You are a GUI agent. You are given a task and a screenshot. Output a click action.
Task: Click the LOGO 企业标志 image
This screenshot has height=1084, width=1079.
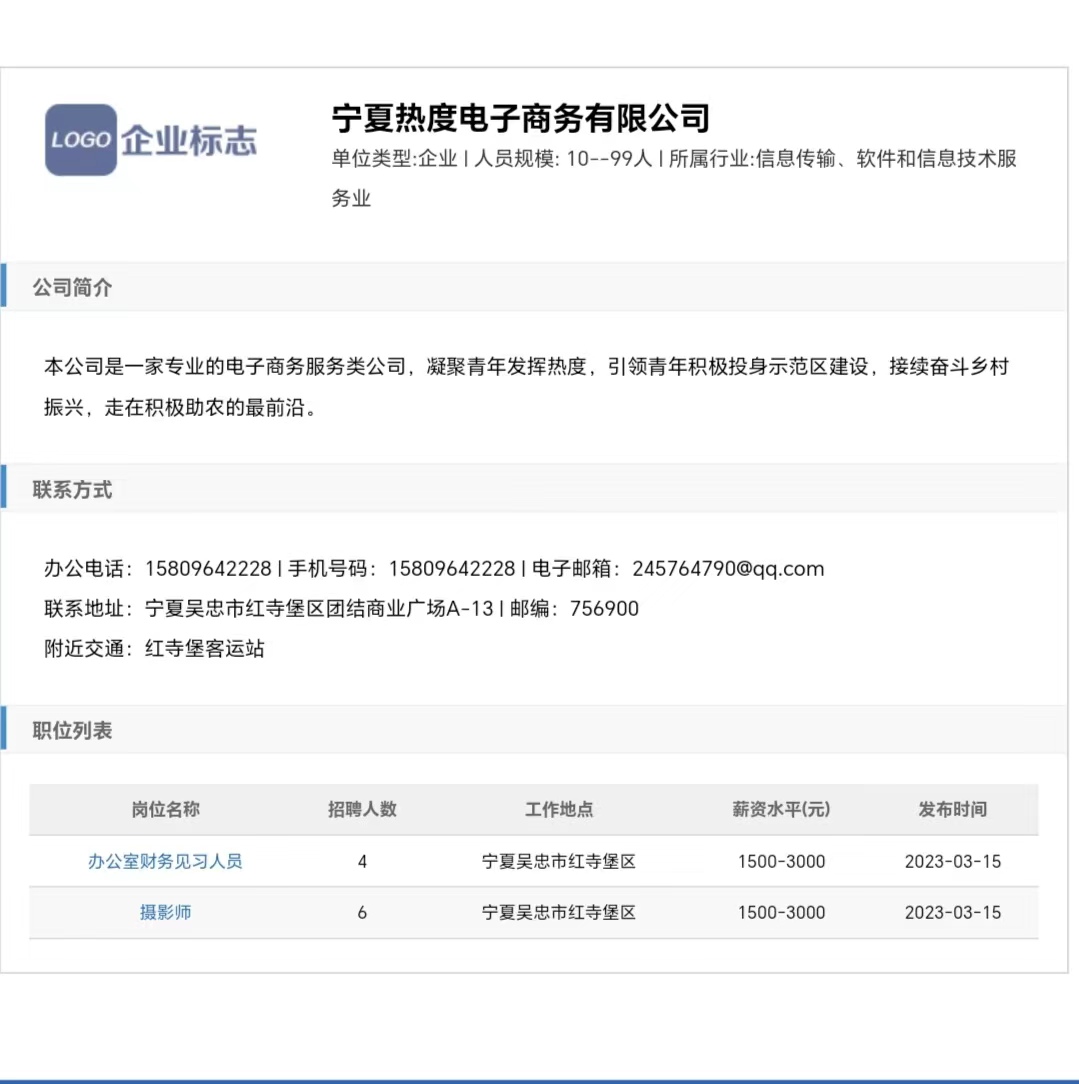pos(151,140)
